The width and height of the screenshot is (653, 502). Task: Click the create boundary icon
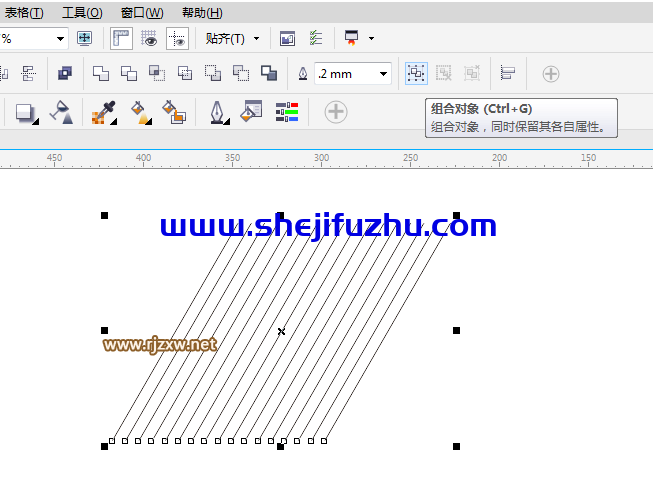[x=269, y=73]
